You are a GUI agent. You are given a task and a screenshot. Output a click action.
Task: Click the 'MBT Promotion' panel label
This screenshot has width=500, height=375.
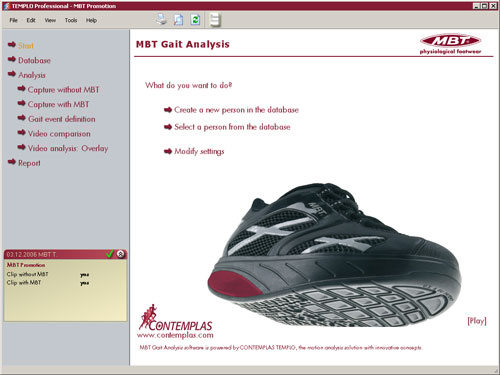coord(26,265)
